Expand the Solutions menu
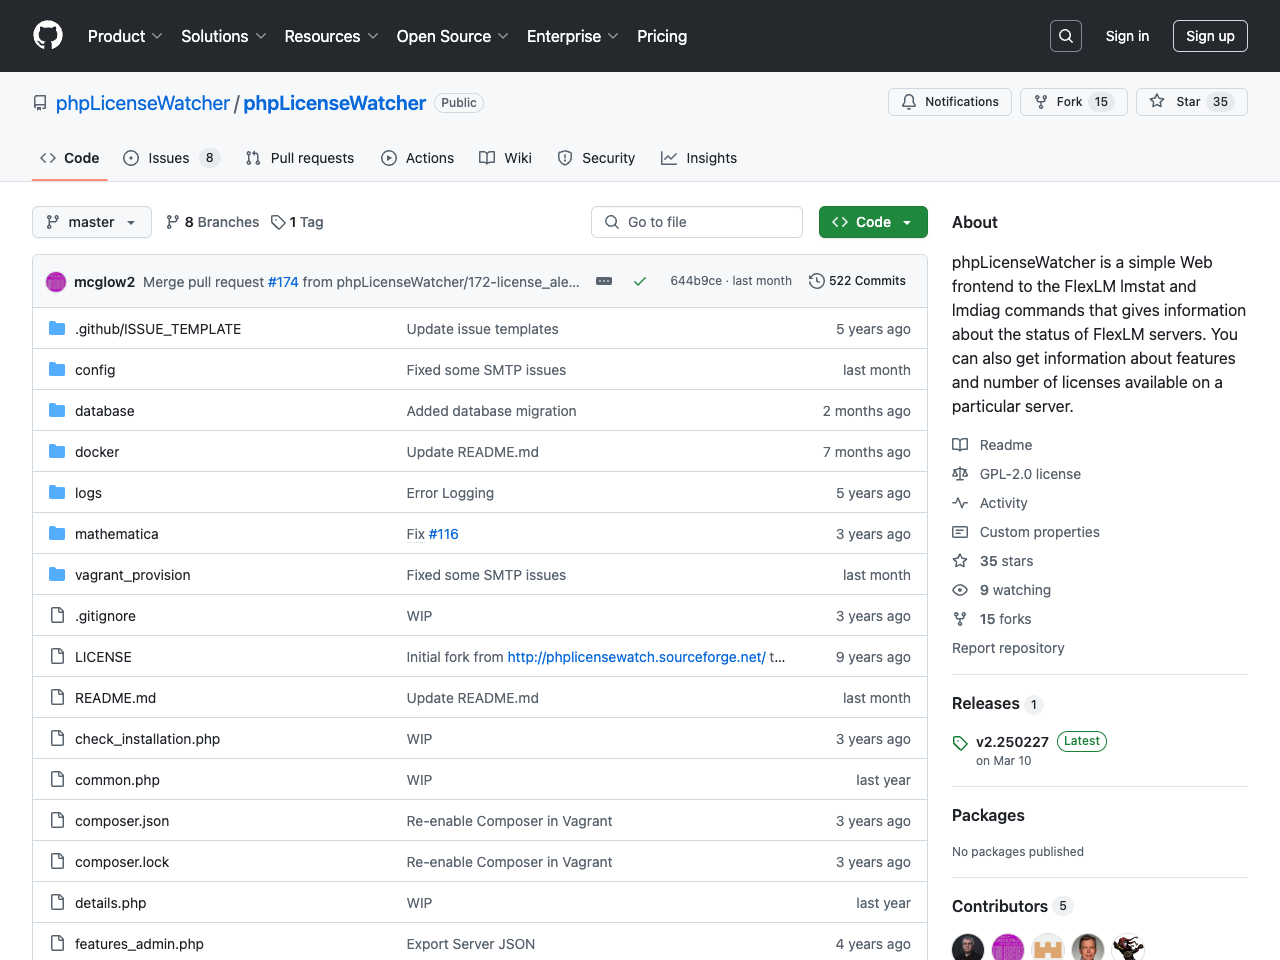This screenshot has width=1280, height=960. pos(224,36)
